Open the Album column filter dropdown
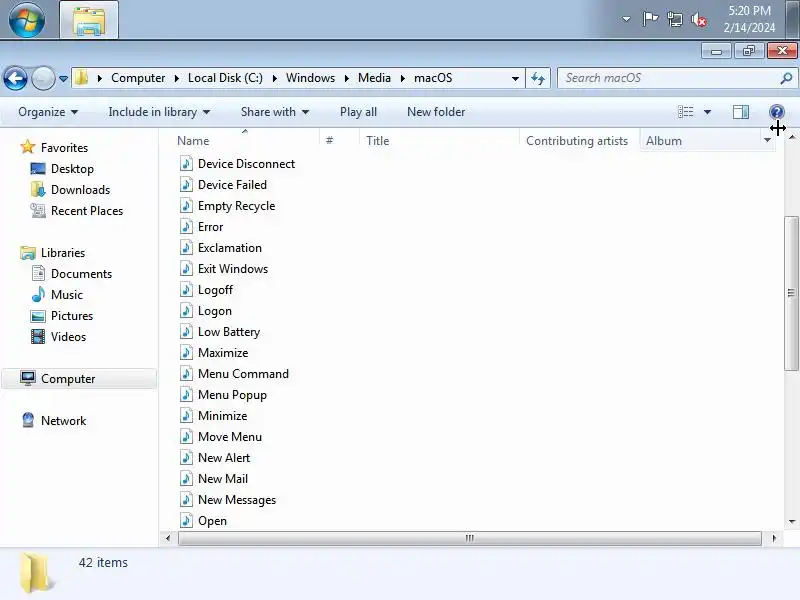Image resolution: width=800 pixels, height=600 pixels. coord(767,140)
